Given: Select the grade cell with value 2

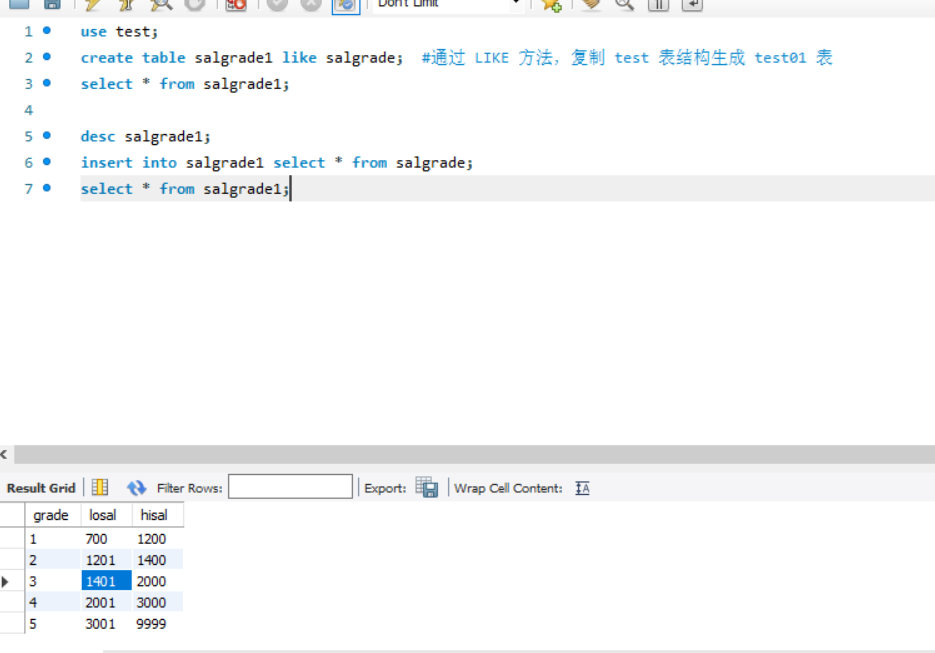Looking at the screenshot, I should [52, 561].
